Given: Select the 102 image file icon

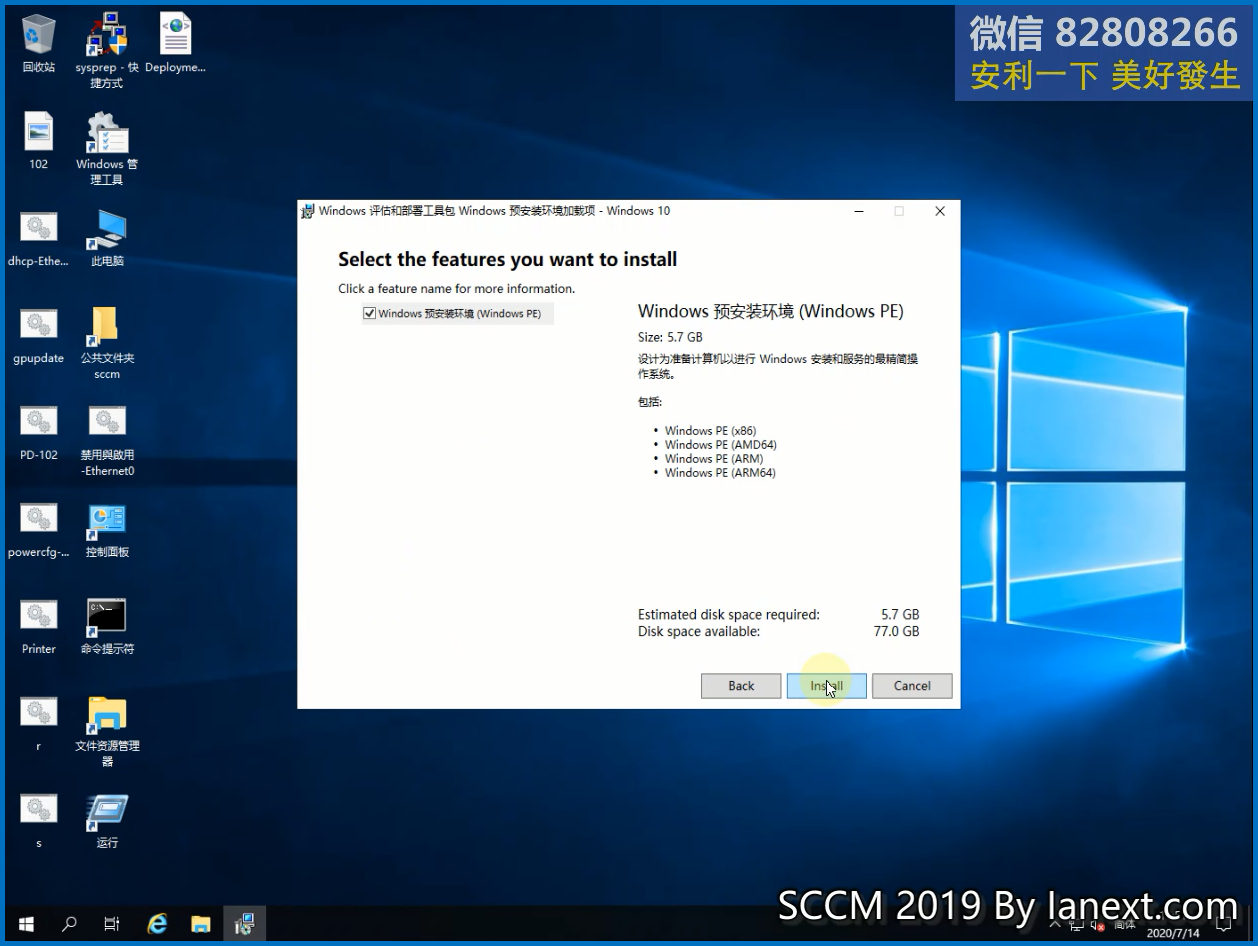Looking at the screenshot, I should 38,141.
